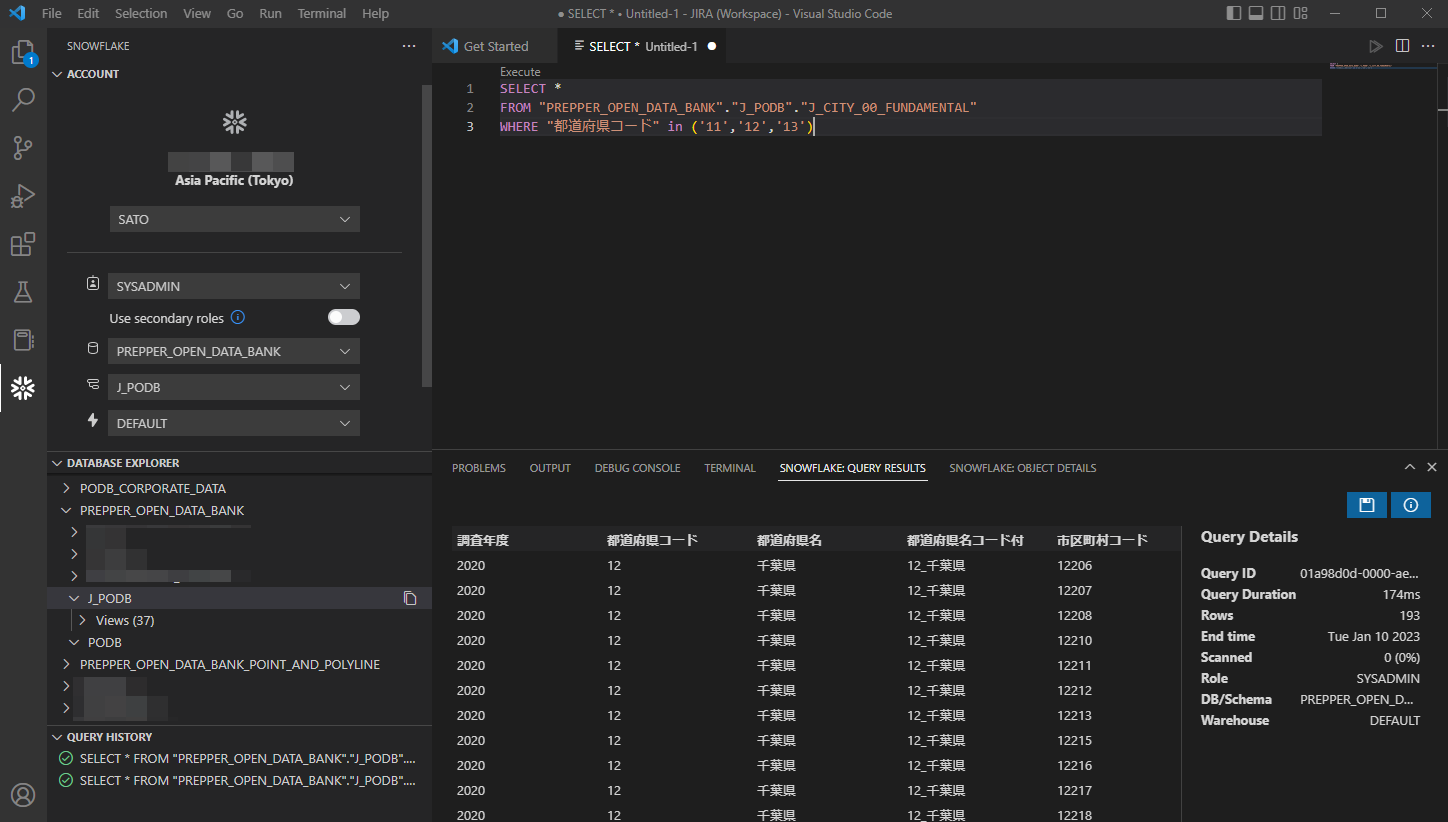Open the SATO account dropdown
Image resolution: width=1448 pixels, height=822 pixels.
coord(233,219)
